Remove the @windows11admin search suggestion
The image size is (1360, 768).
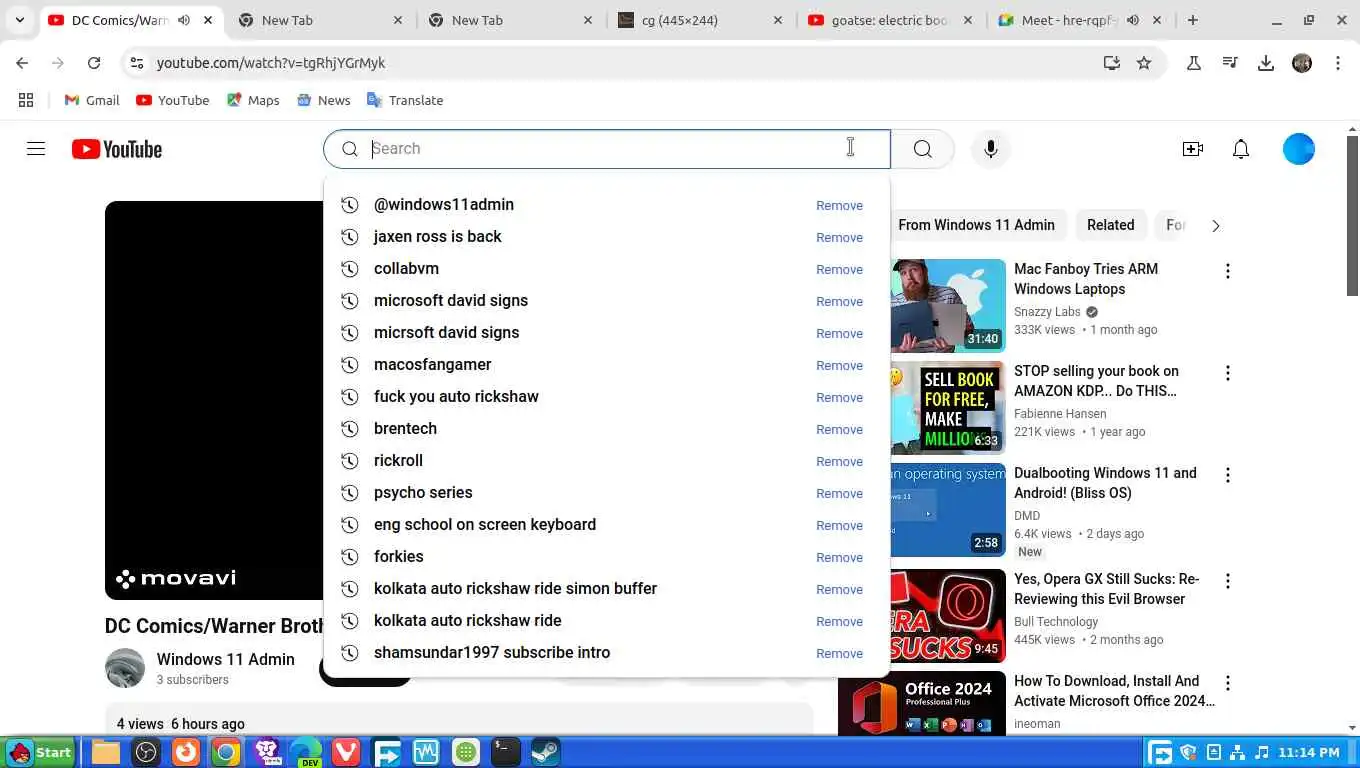[x=839, y=205]
